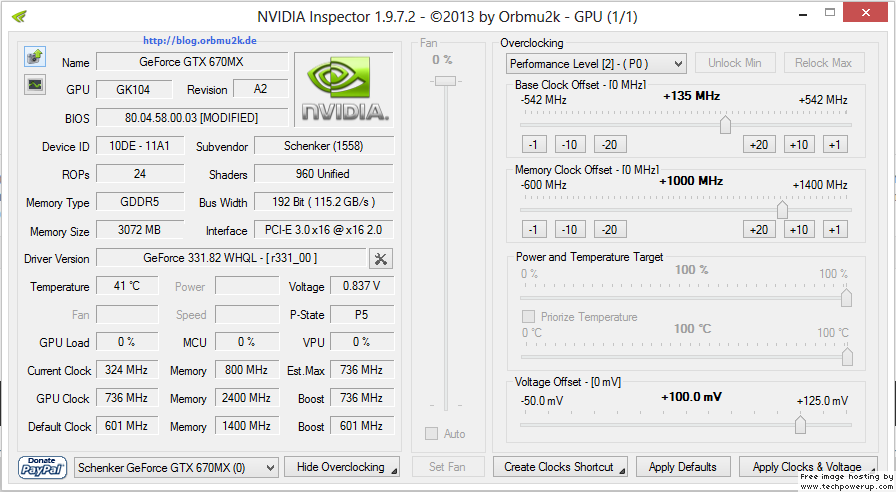Click the Device ID value 10DE - 11A1
The height and width of the screenshot is (492, 896).
pyautogui.click(x=140, y=146)
